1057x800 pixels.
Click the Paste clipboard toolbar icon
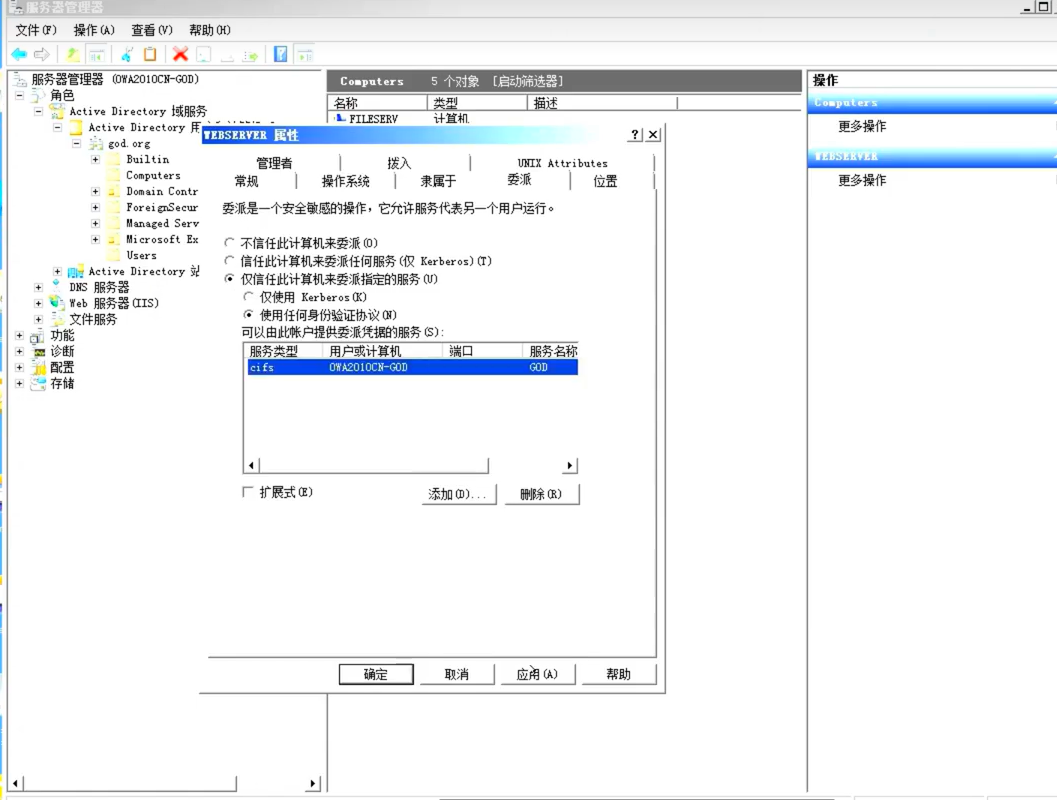point(150,54)
